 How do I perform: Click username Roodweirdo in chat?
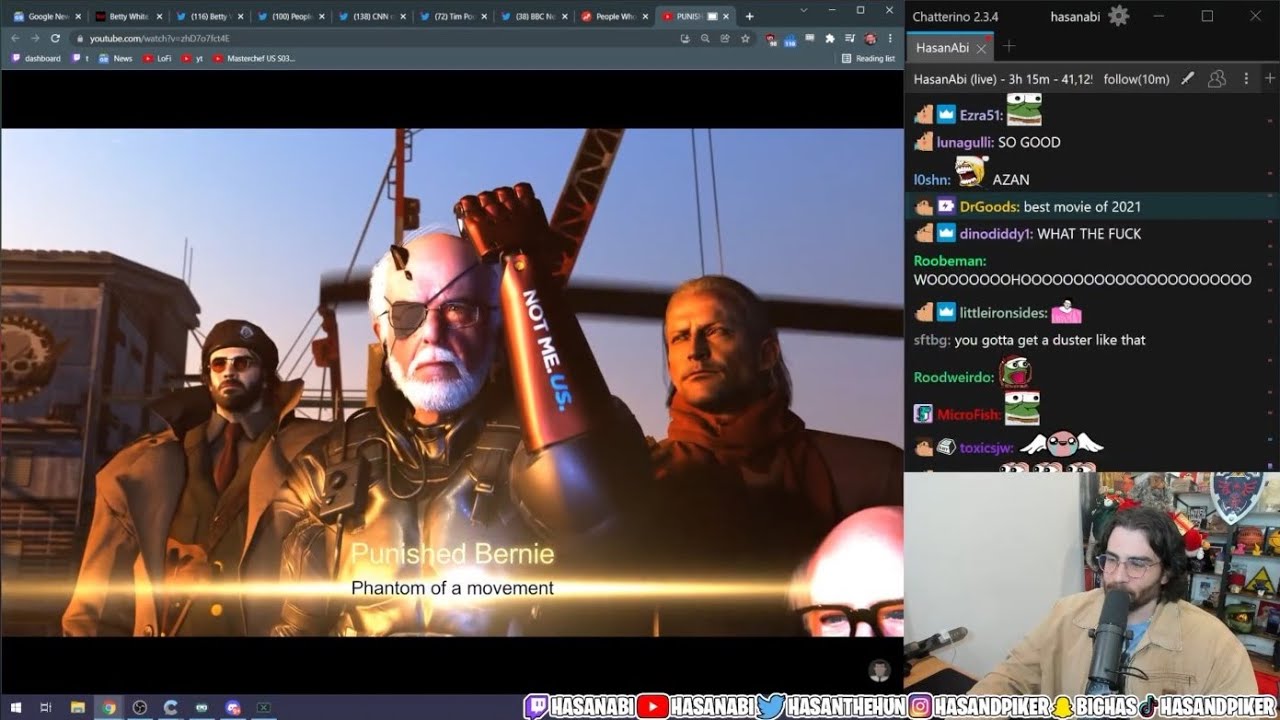pos(954,378)
